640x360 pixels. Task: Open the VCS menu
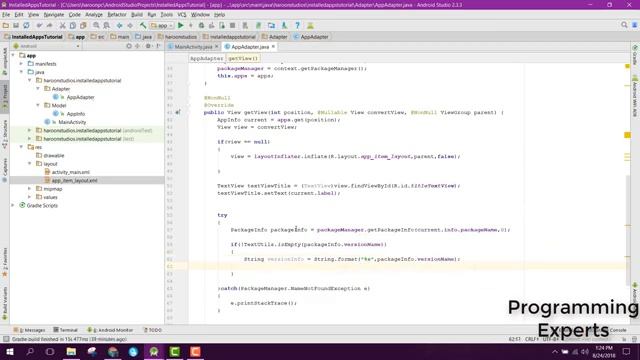tap(182, 15)
